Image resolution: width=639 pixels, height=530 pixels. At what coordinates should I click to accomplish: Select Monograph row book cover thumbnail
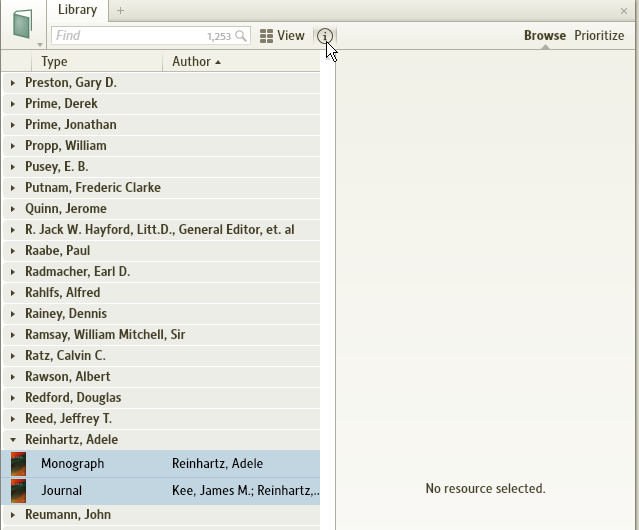pos(18,464)
